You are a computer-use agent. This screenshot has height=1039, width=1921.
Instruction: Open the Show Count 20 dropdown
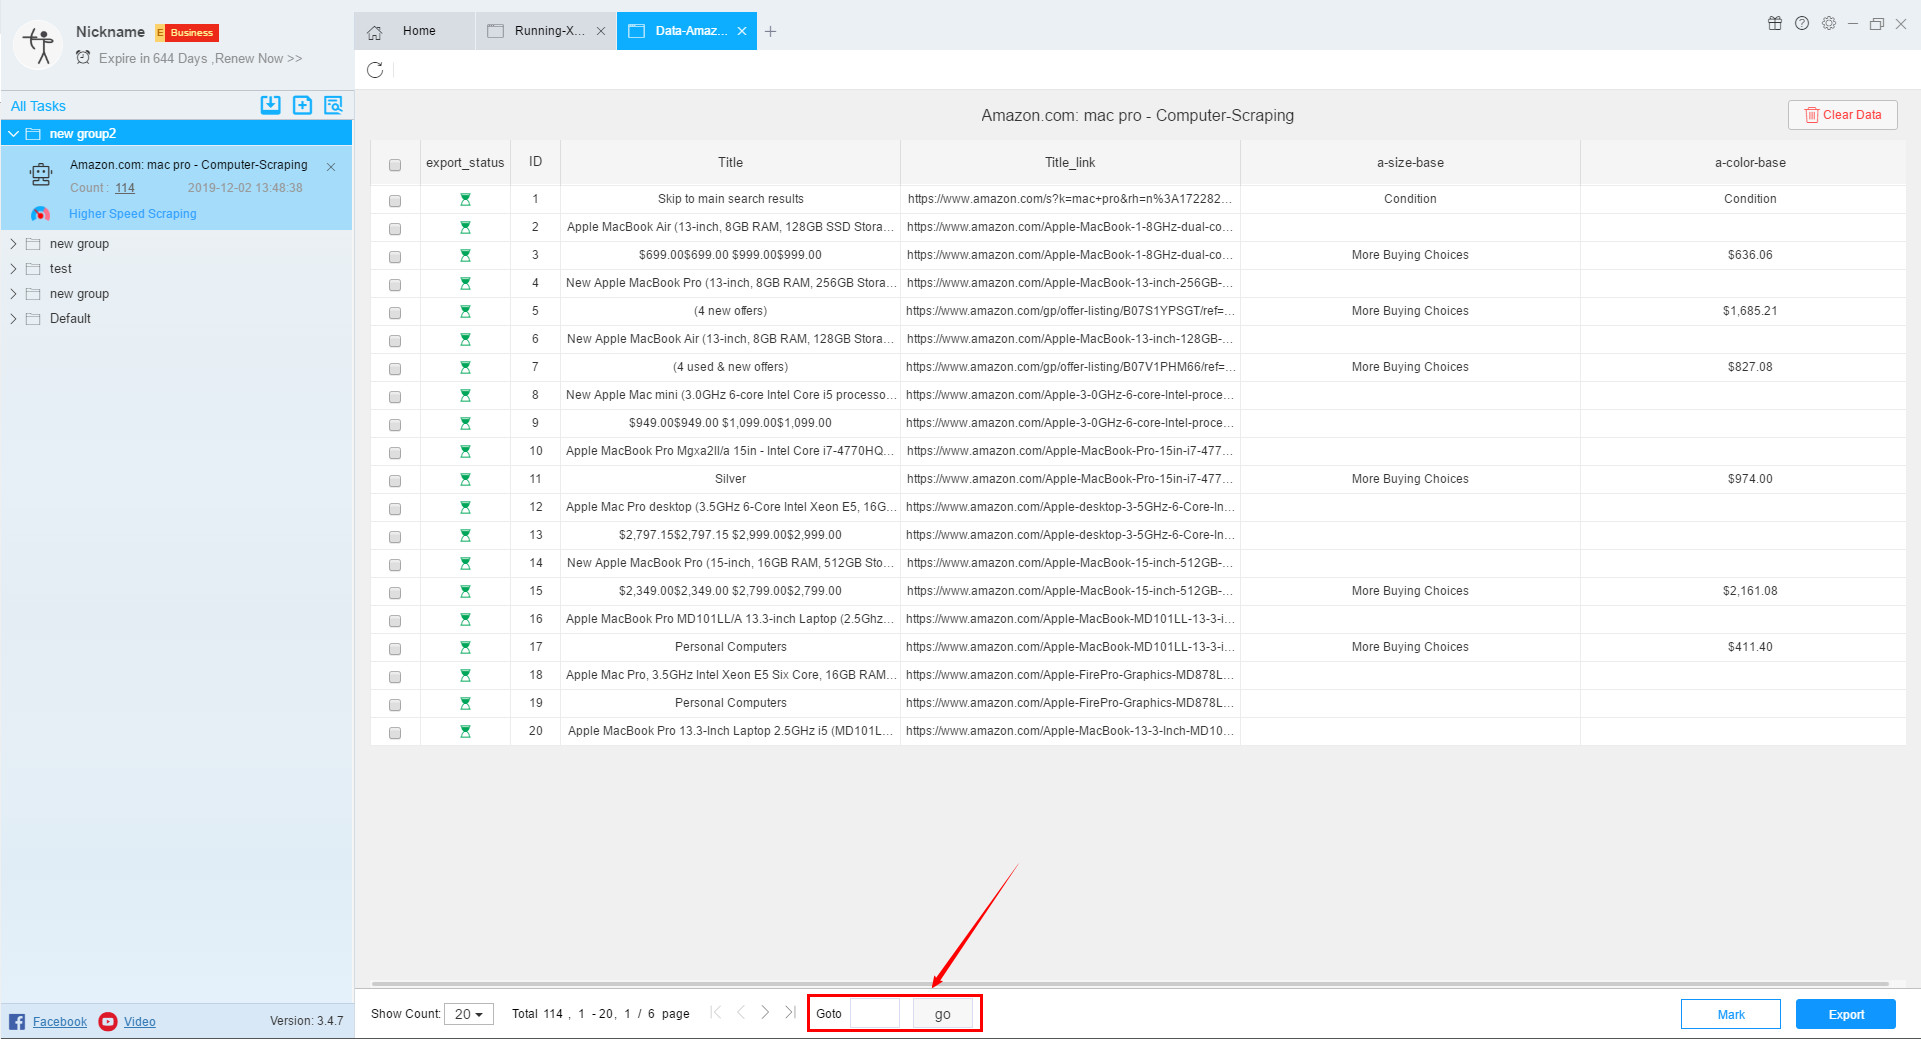click(x=469, y=1014)
